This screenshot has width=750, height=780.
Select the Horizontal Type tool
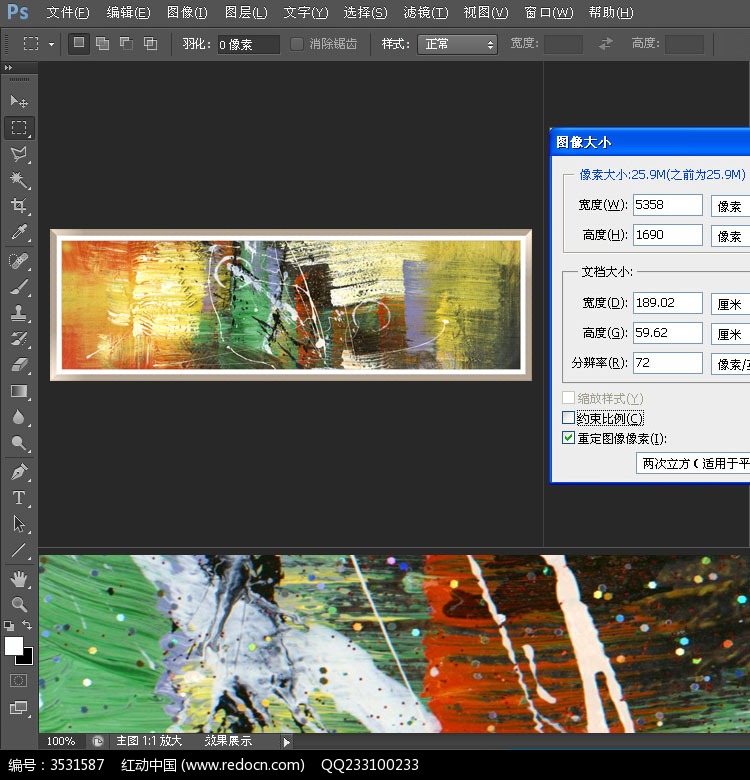(19, 498)
